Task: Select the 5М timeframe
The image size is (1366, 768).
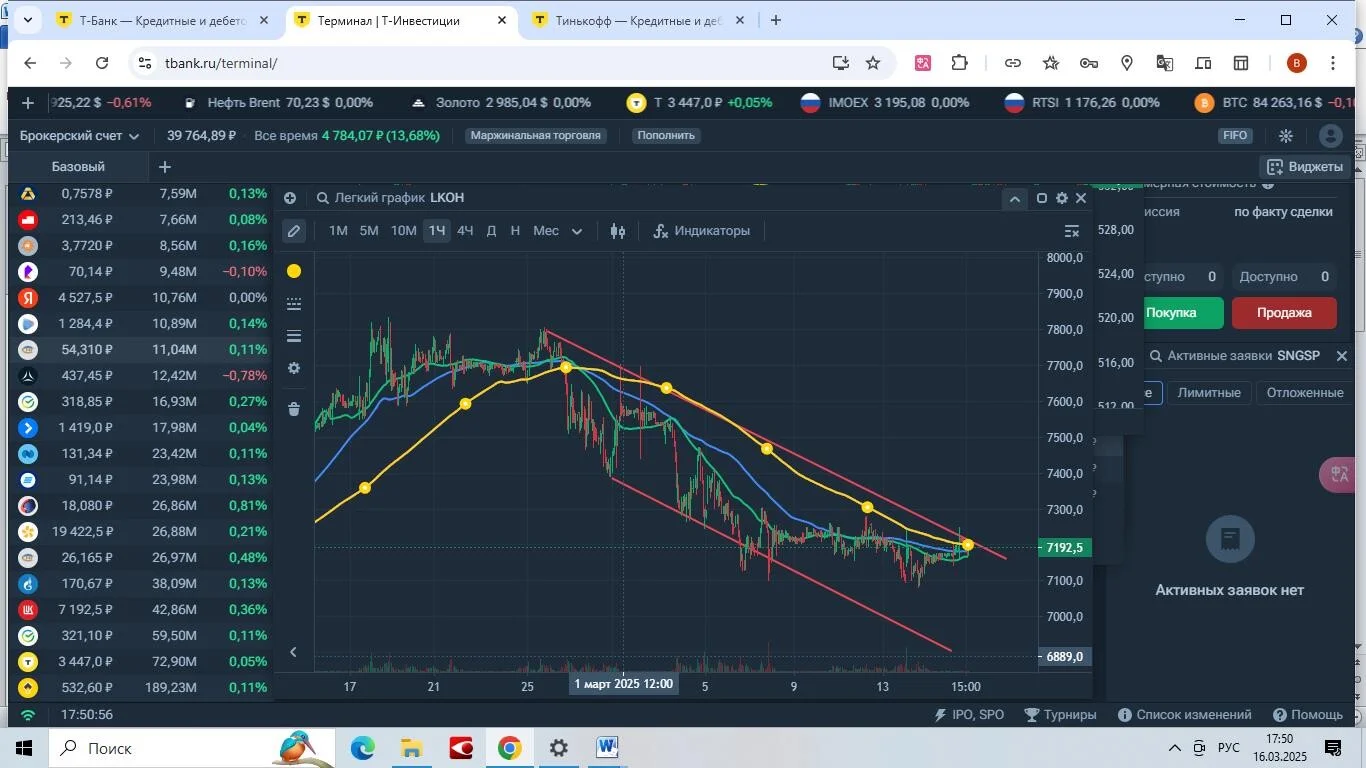Action: pos(369,231)
